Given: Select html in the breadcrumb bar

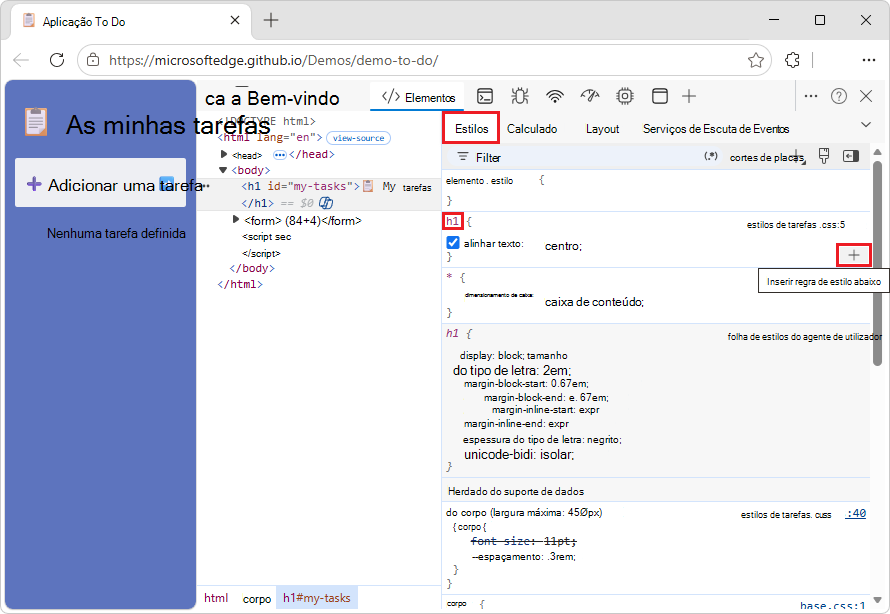Looking at the screenshot, I should coord(216,598).
